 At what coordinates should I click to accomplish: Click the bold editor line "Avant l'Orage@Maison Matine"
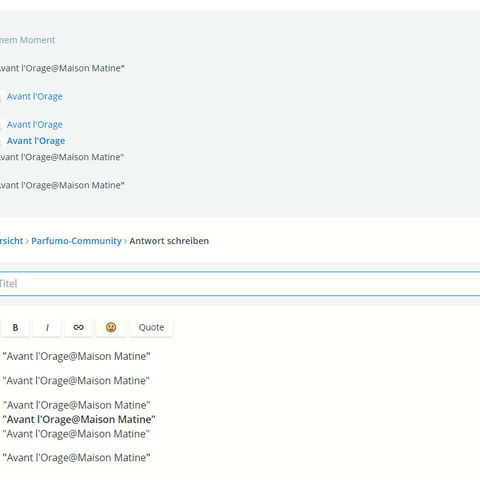coord(79,419)
